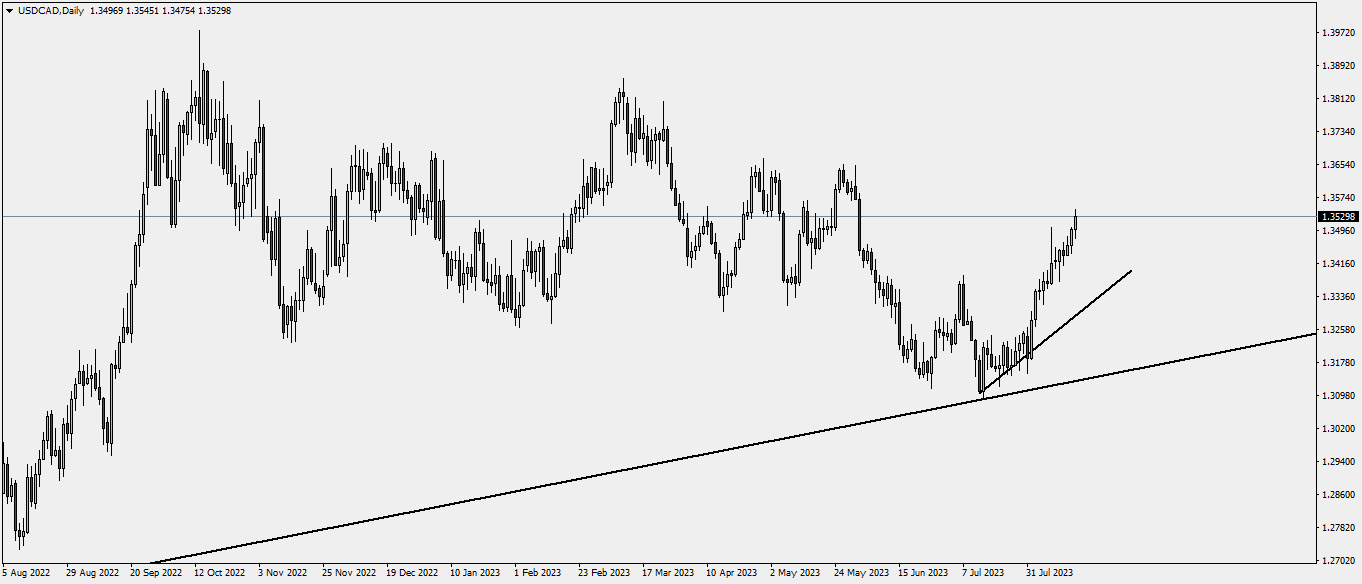The height and width of the screenshot is (584, 1362).
Task: Click the 1 Feb 2023 date label
Action: [538, 574]
